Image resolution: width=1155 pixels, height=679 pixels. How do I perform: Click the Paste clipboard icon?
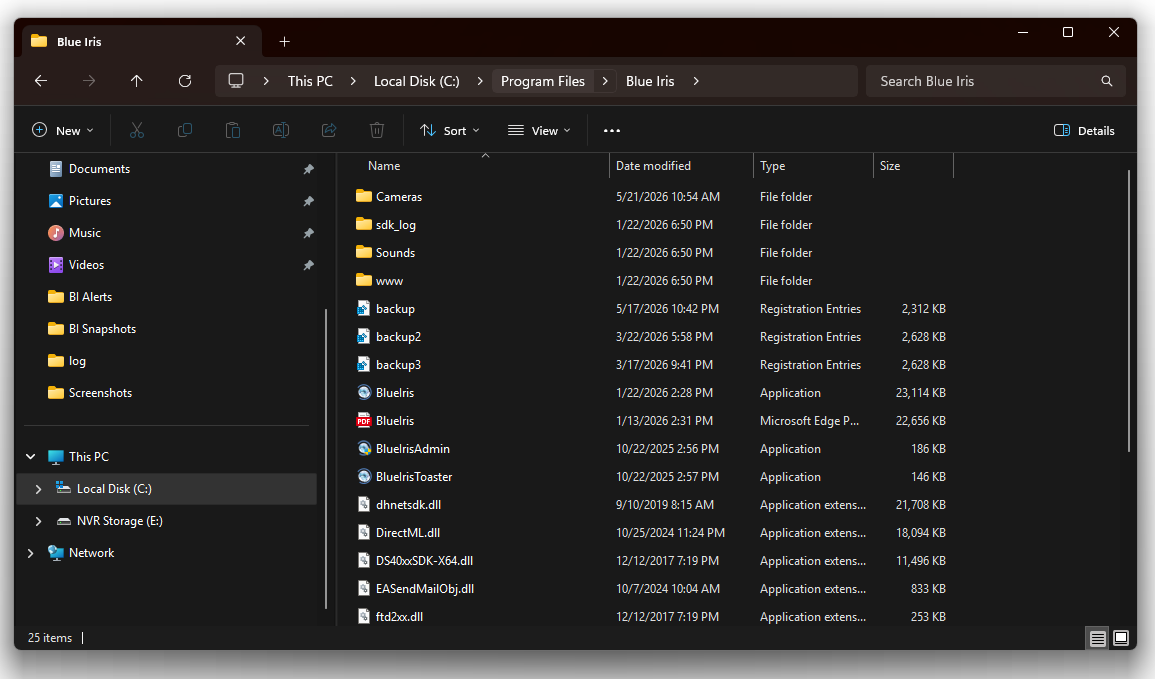pos(233,130)
